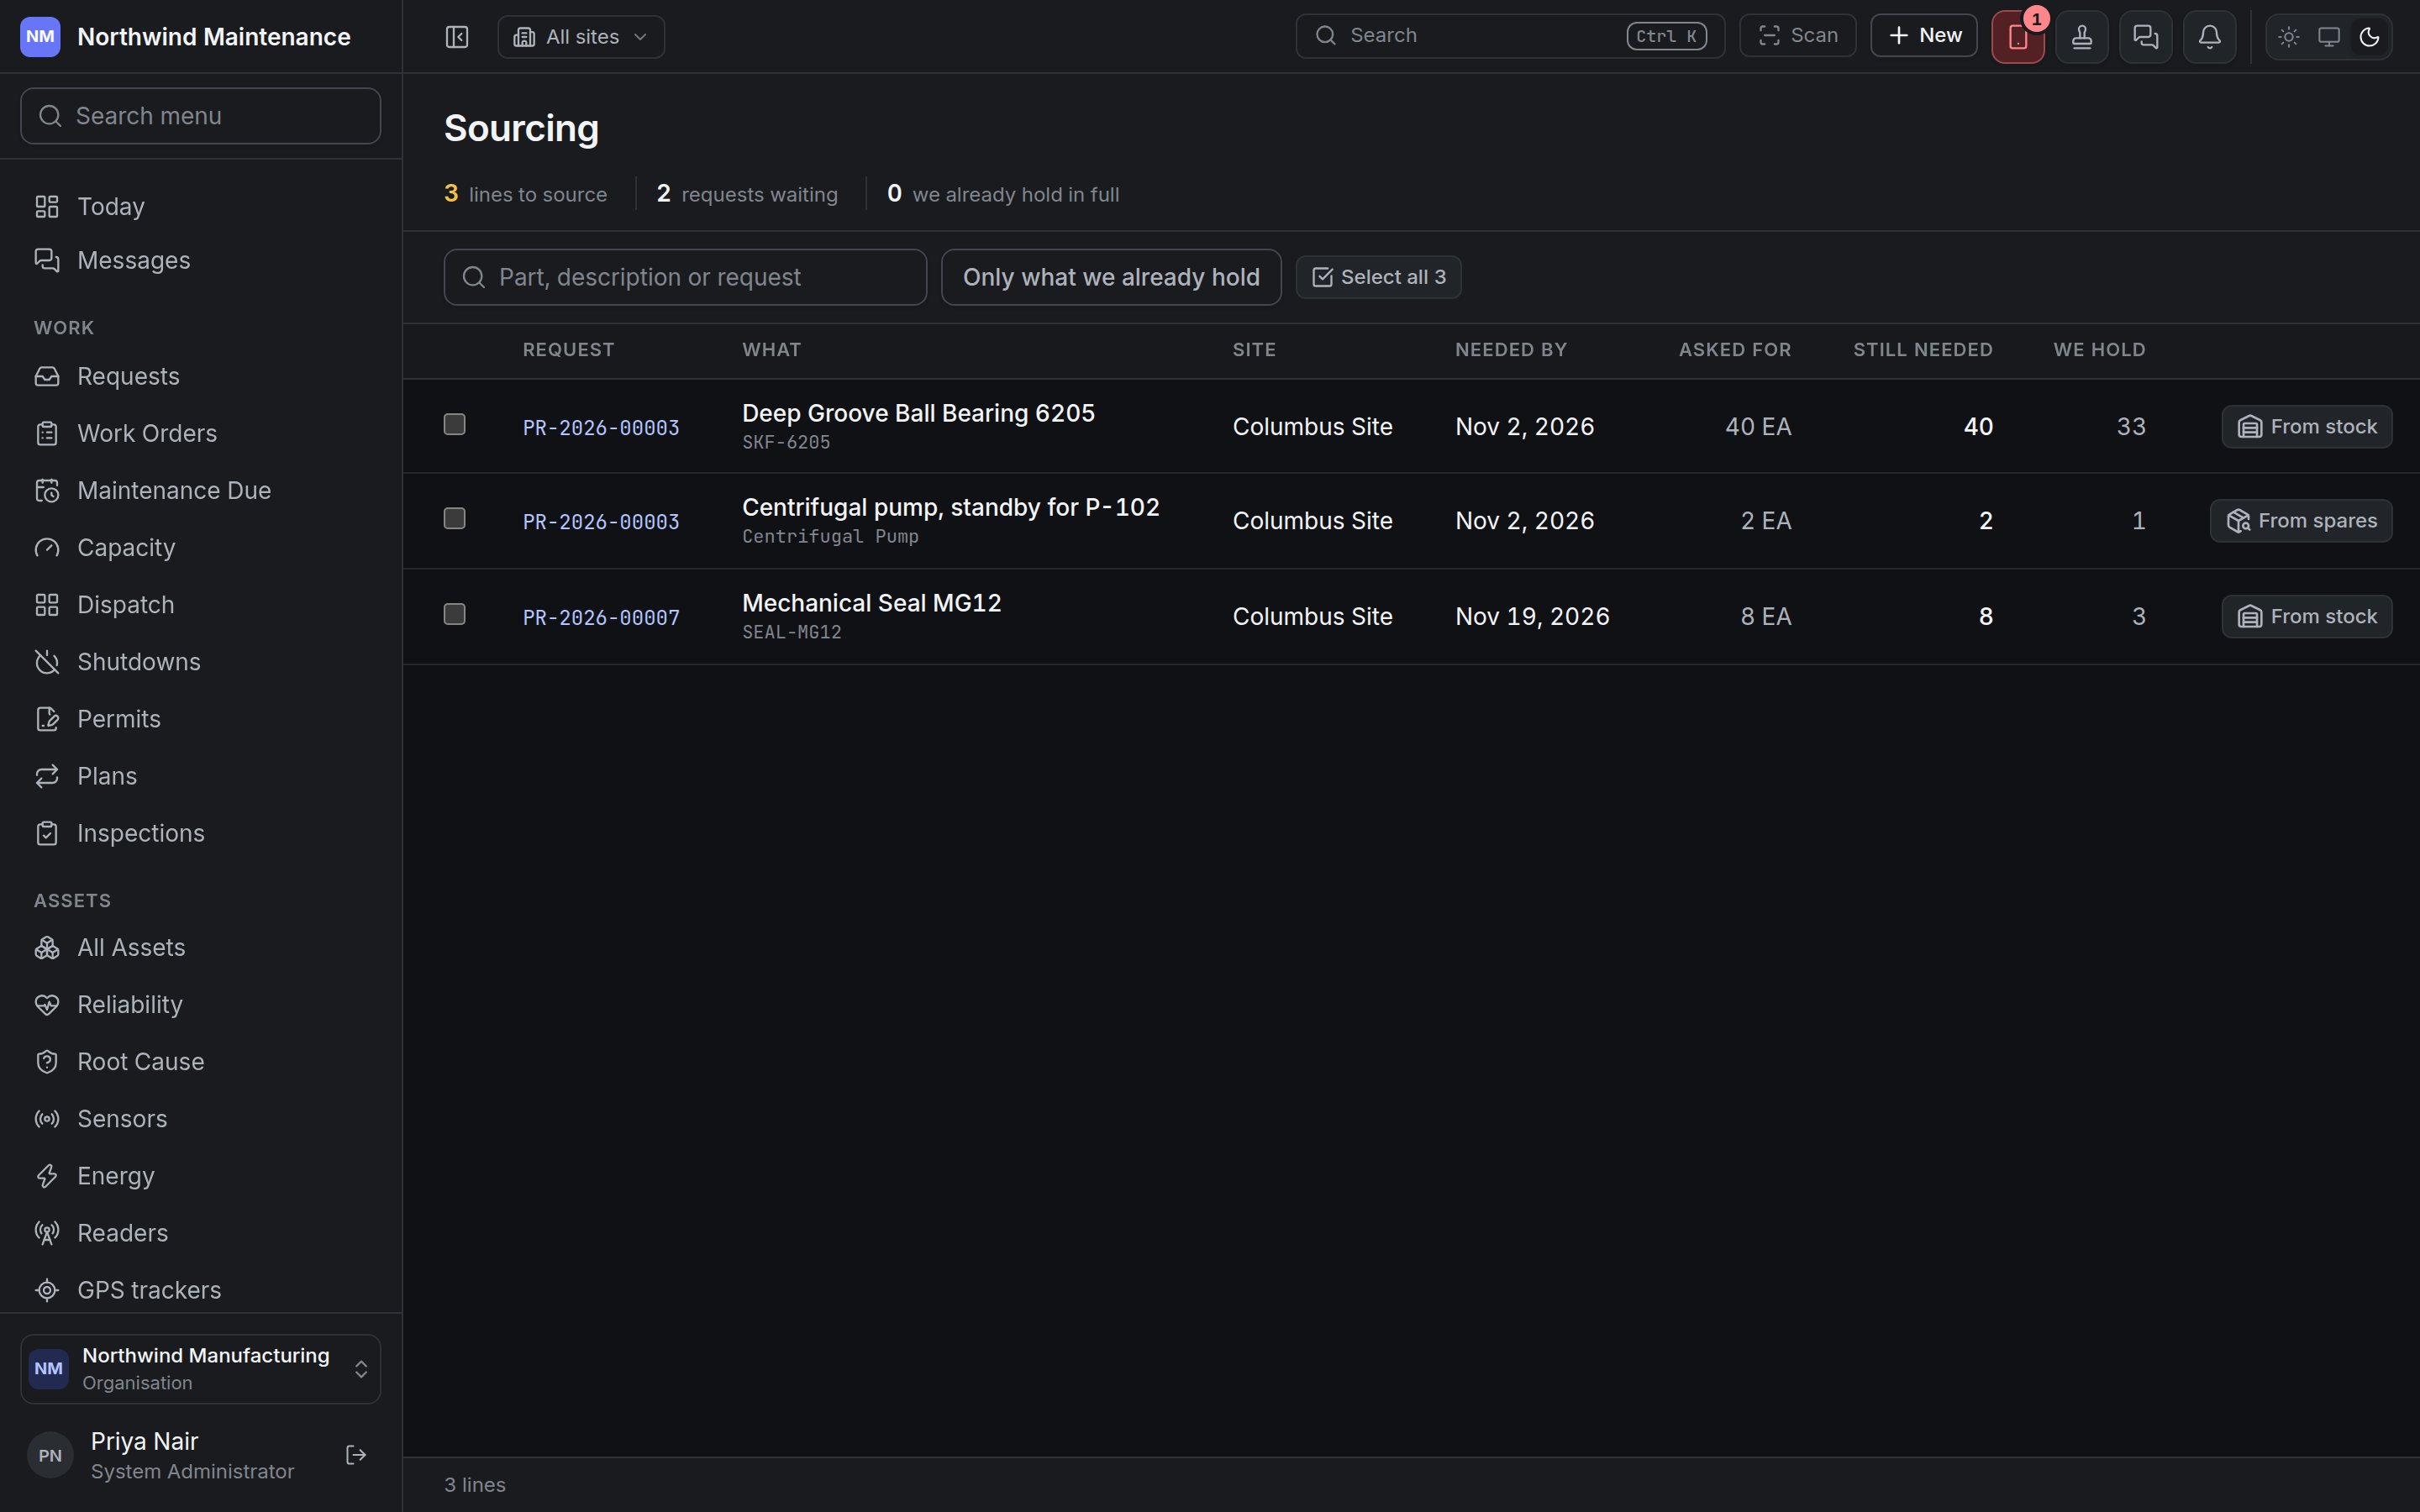Click the Still Needed column header
This screenshot has width=2420, height=1512.
[x=1922, y=350]
